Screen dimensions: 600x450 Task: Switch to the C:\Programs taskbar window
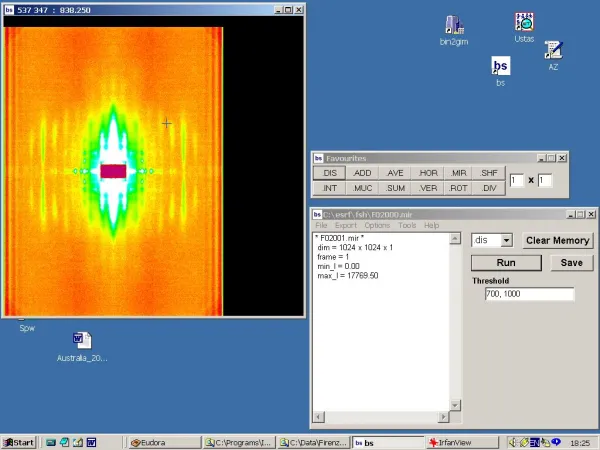(239, 443)
